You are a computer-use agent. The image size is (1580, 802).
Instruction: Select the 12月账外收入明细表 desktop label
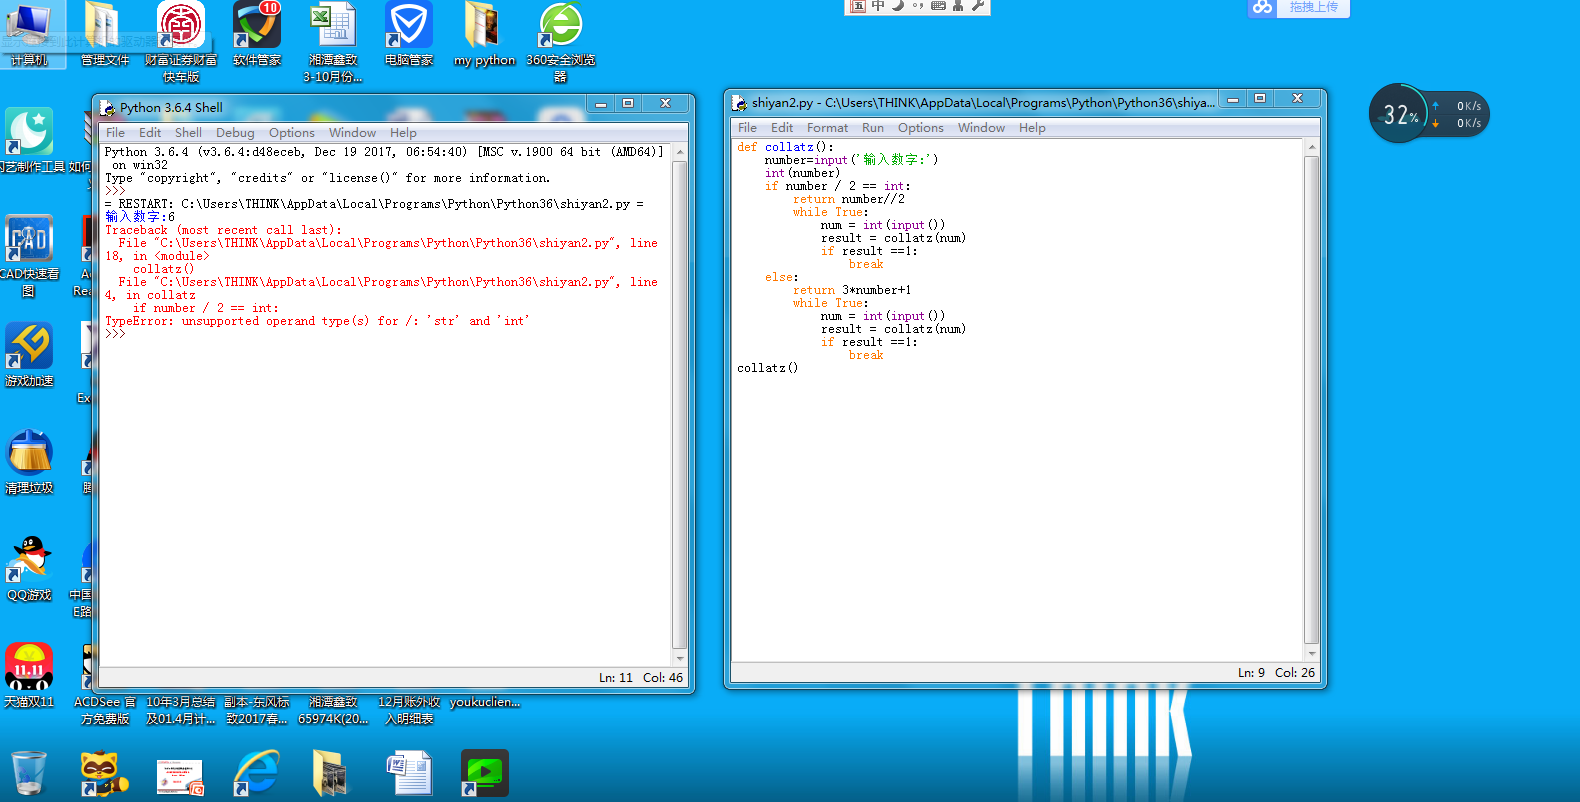409,710
